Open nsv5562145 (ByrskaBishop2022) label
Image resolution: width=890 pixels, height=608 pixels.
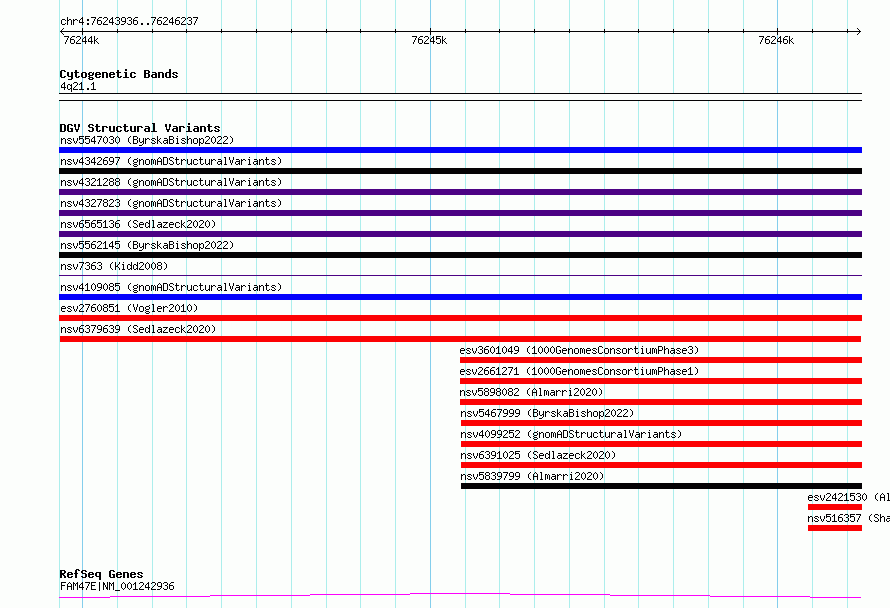tap(147, 245)
